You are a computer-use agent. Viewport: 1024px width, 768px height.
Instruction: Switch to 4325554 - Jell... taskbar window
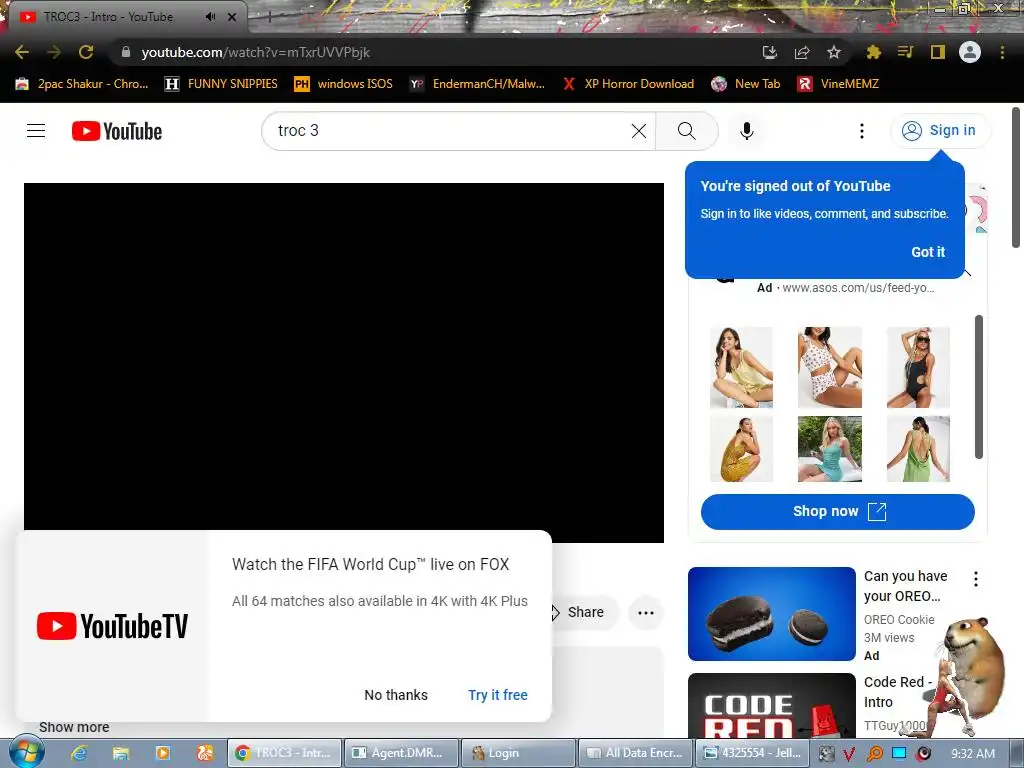pos(752,753)
